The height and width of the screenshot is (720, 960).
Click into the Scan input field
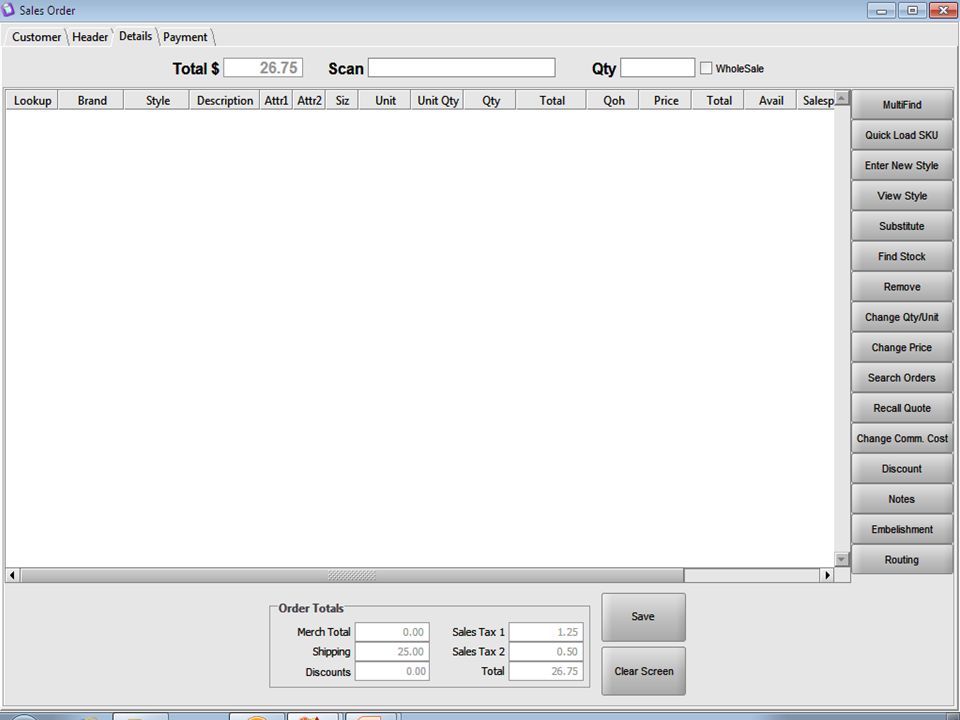point(462,68)
